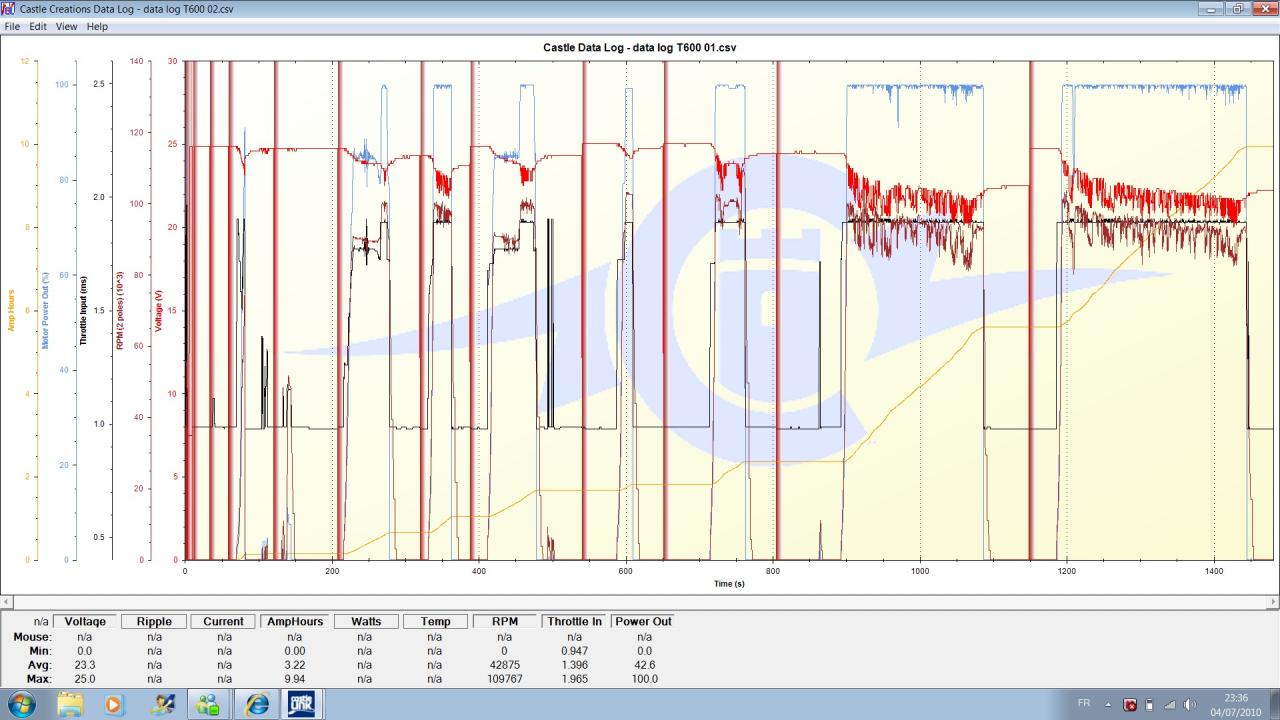Show hidden tray icons arrow

pyautogui.click(x=1108, y=704)
